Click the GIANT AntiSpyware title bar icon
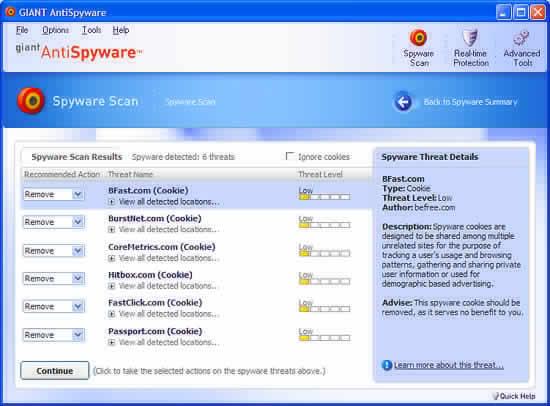Viewport: 550px width, 406px height. (x=11, y=12)
